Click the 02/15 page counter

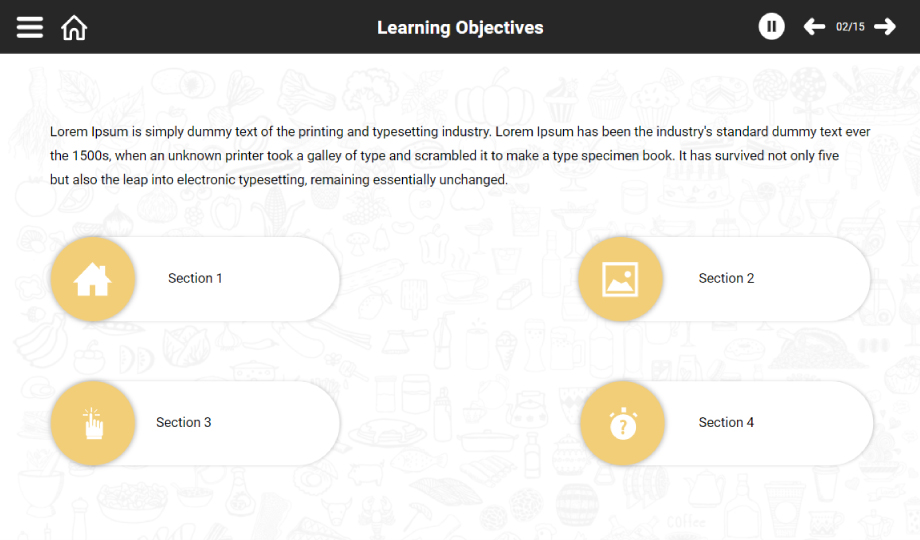pos(850,27)
